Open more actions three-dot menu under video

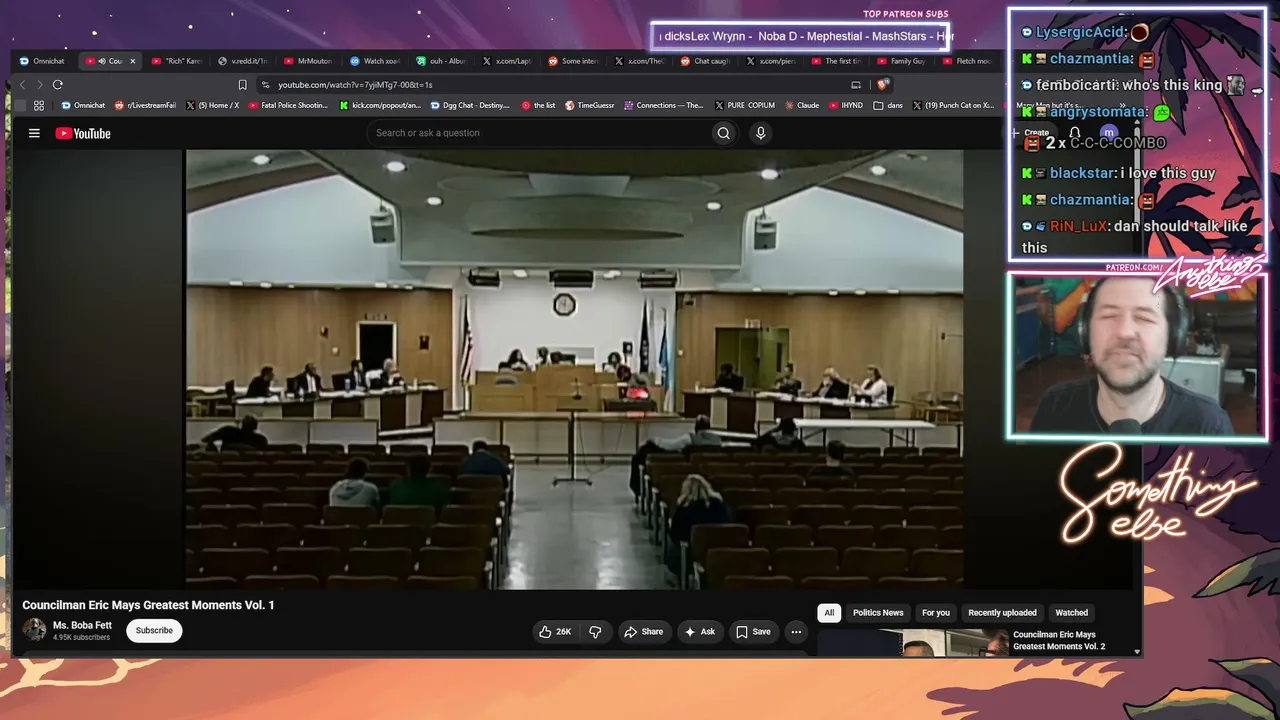tap(796, 632)
